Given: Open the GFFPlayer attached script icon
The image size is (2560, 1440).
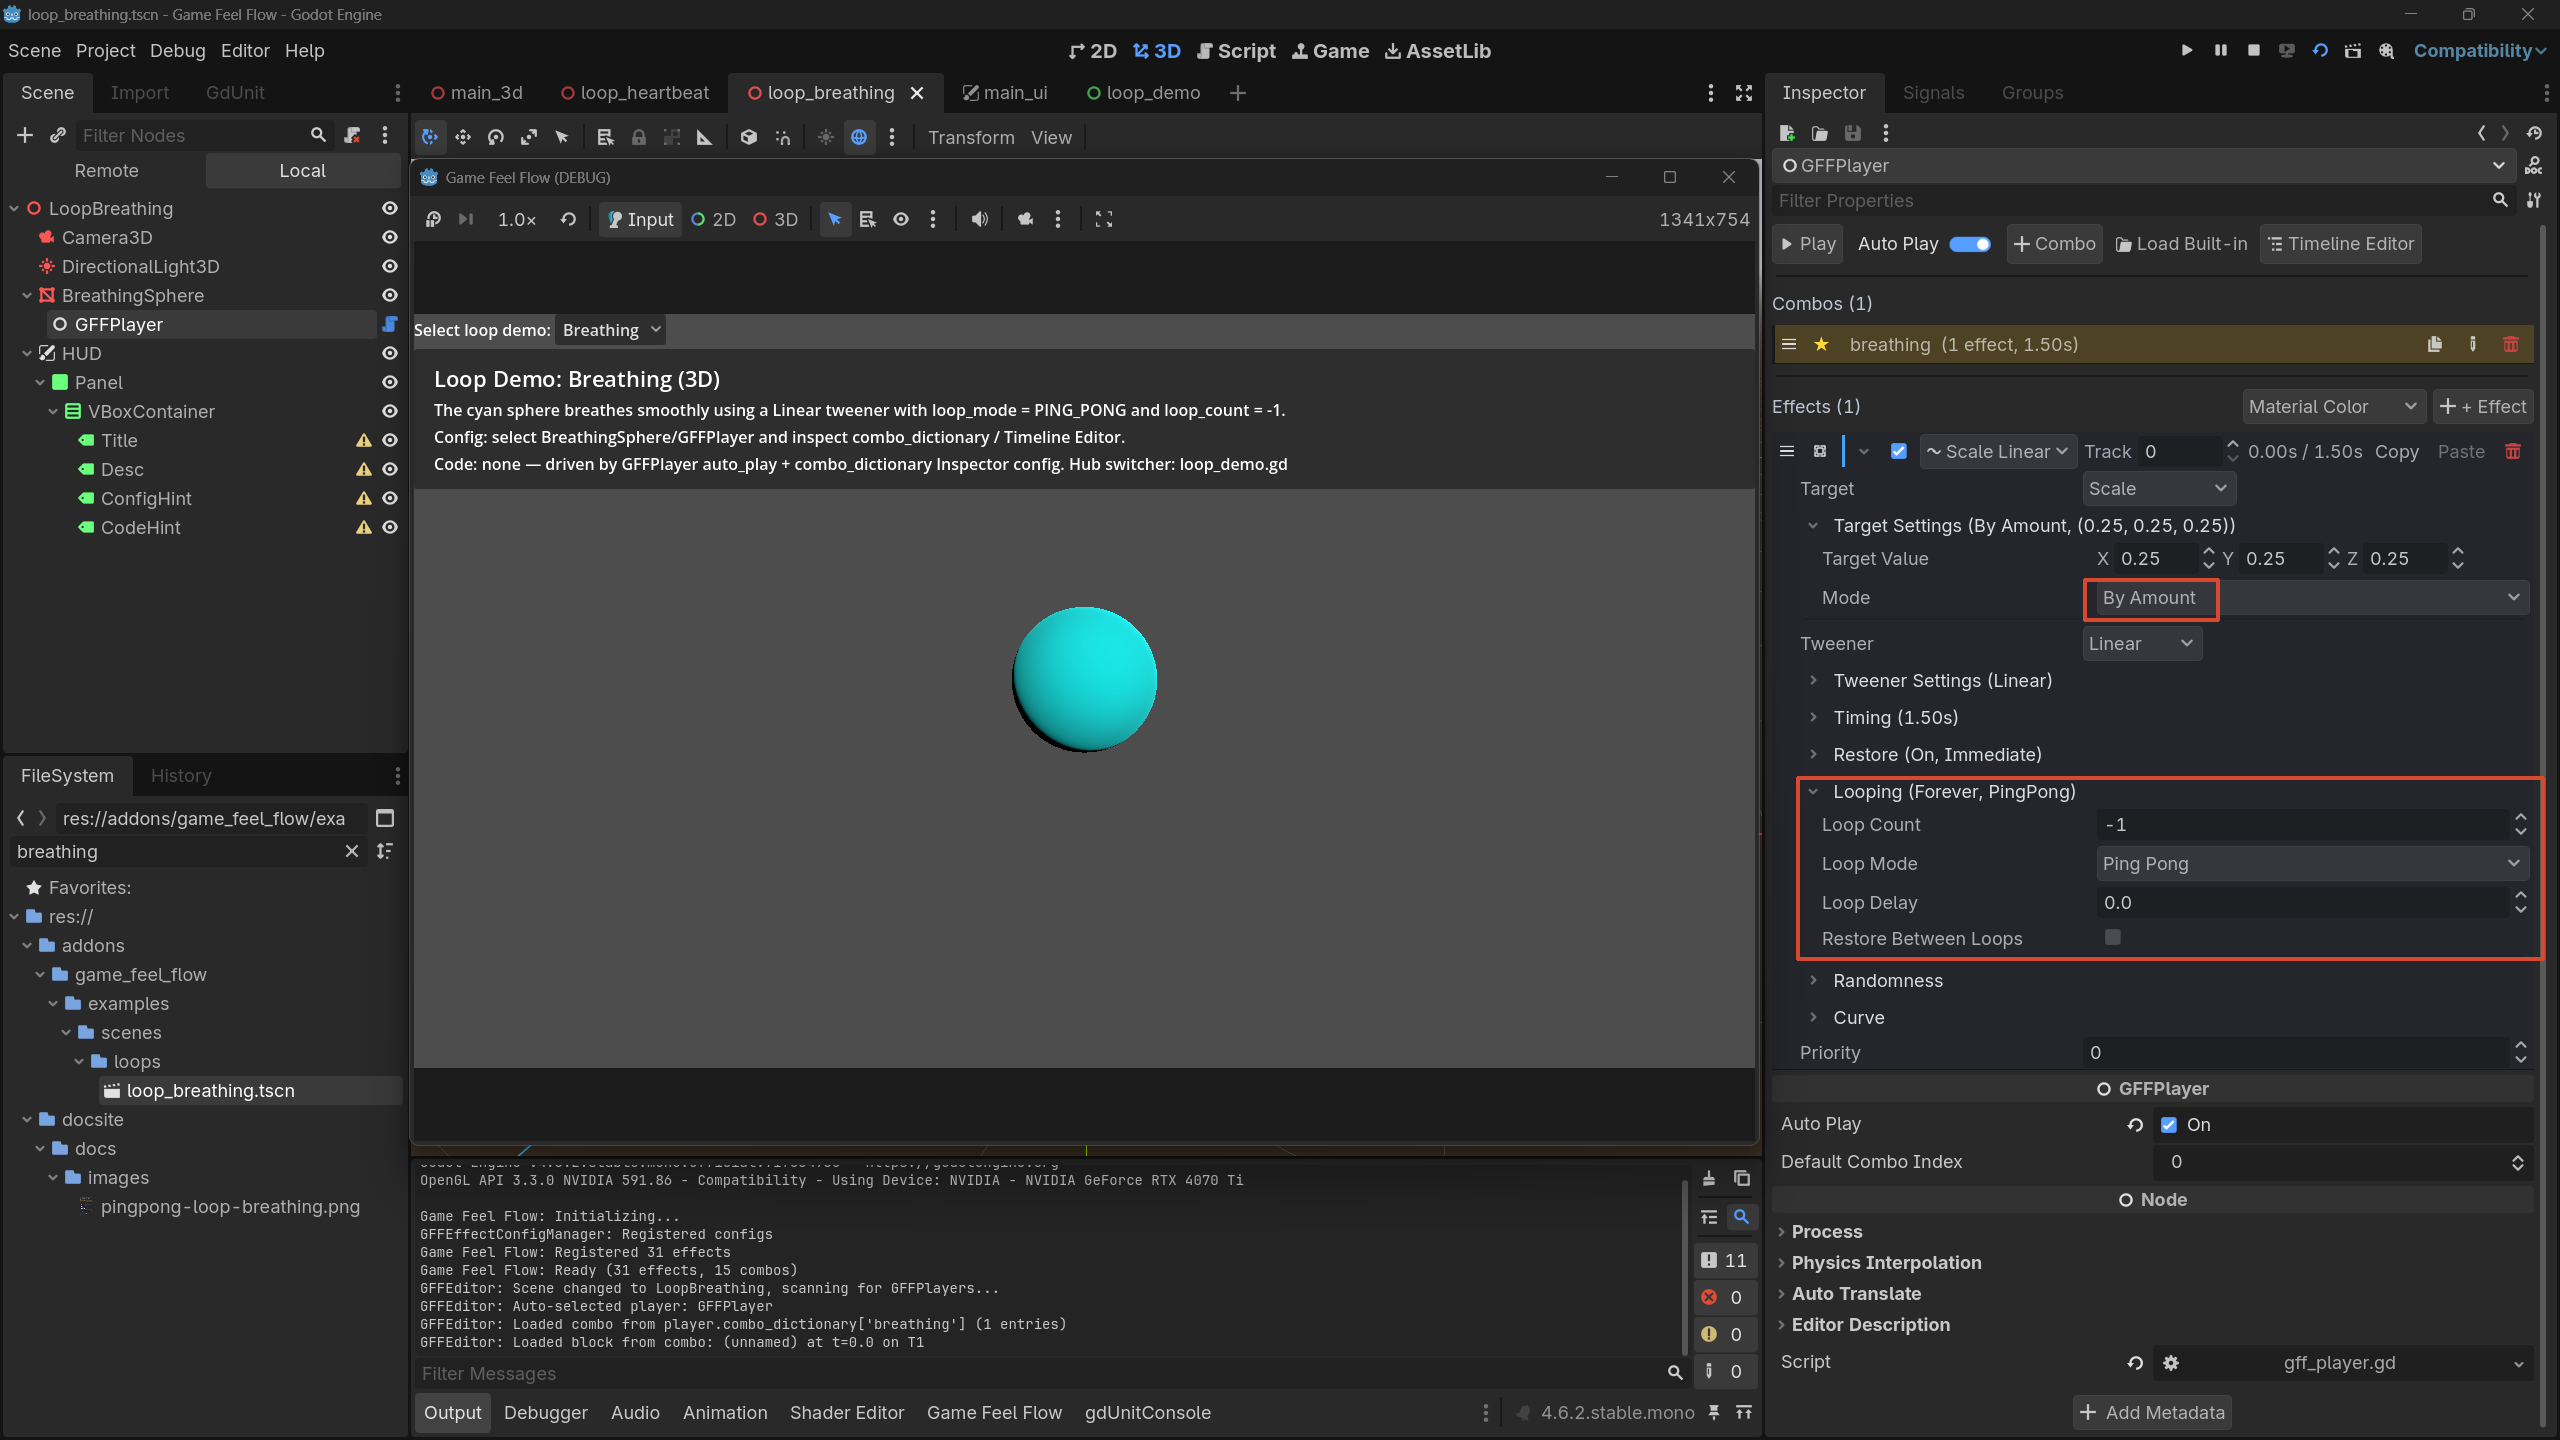Looking at the screenshot, I should [390, 324].
